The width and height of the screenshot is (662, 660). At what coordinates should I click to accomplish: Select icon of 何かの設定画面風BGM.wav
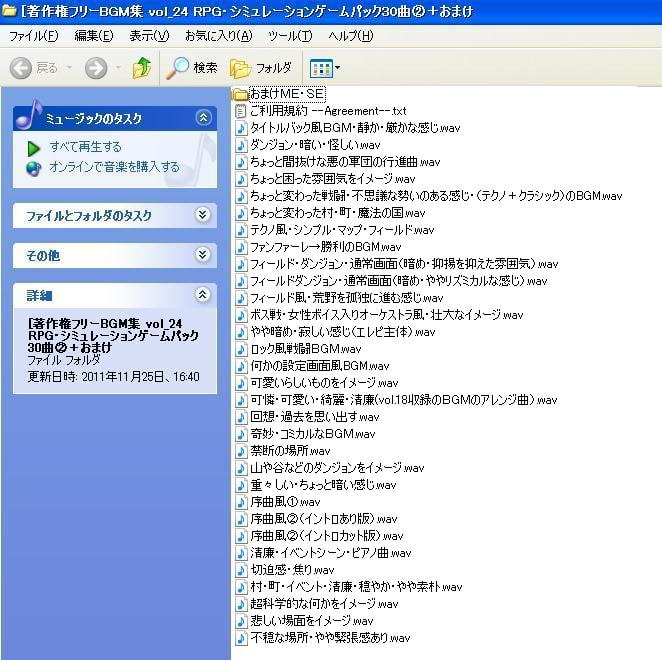[x=241, y=366]
